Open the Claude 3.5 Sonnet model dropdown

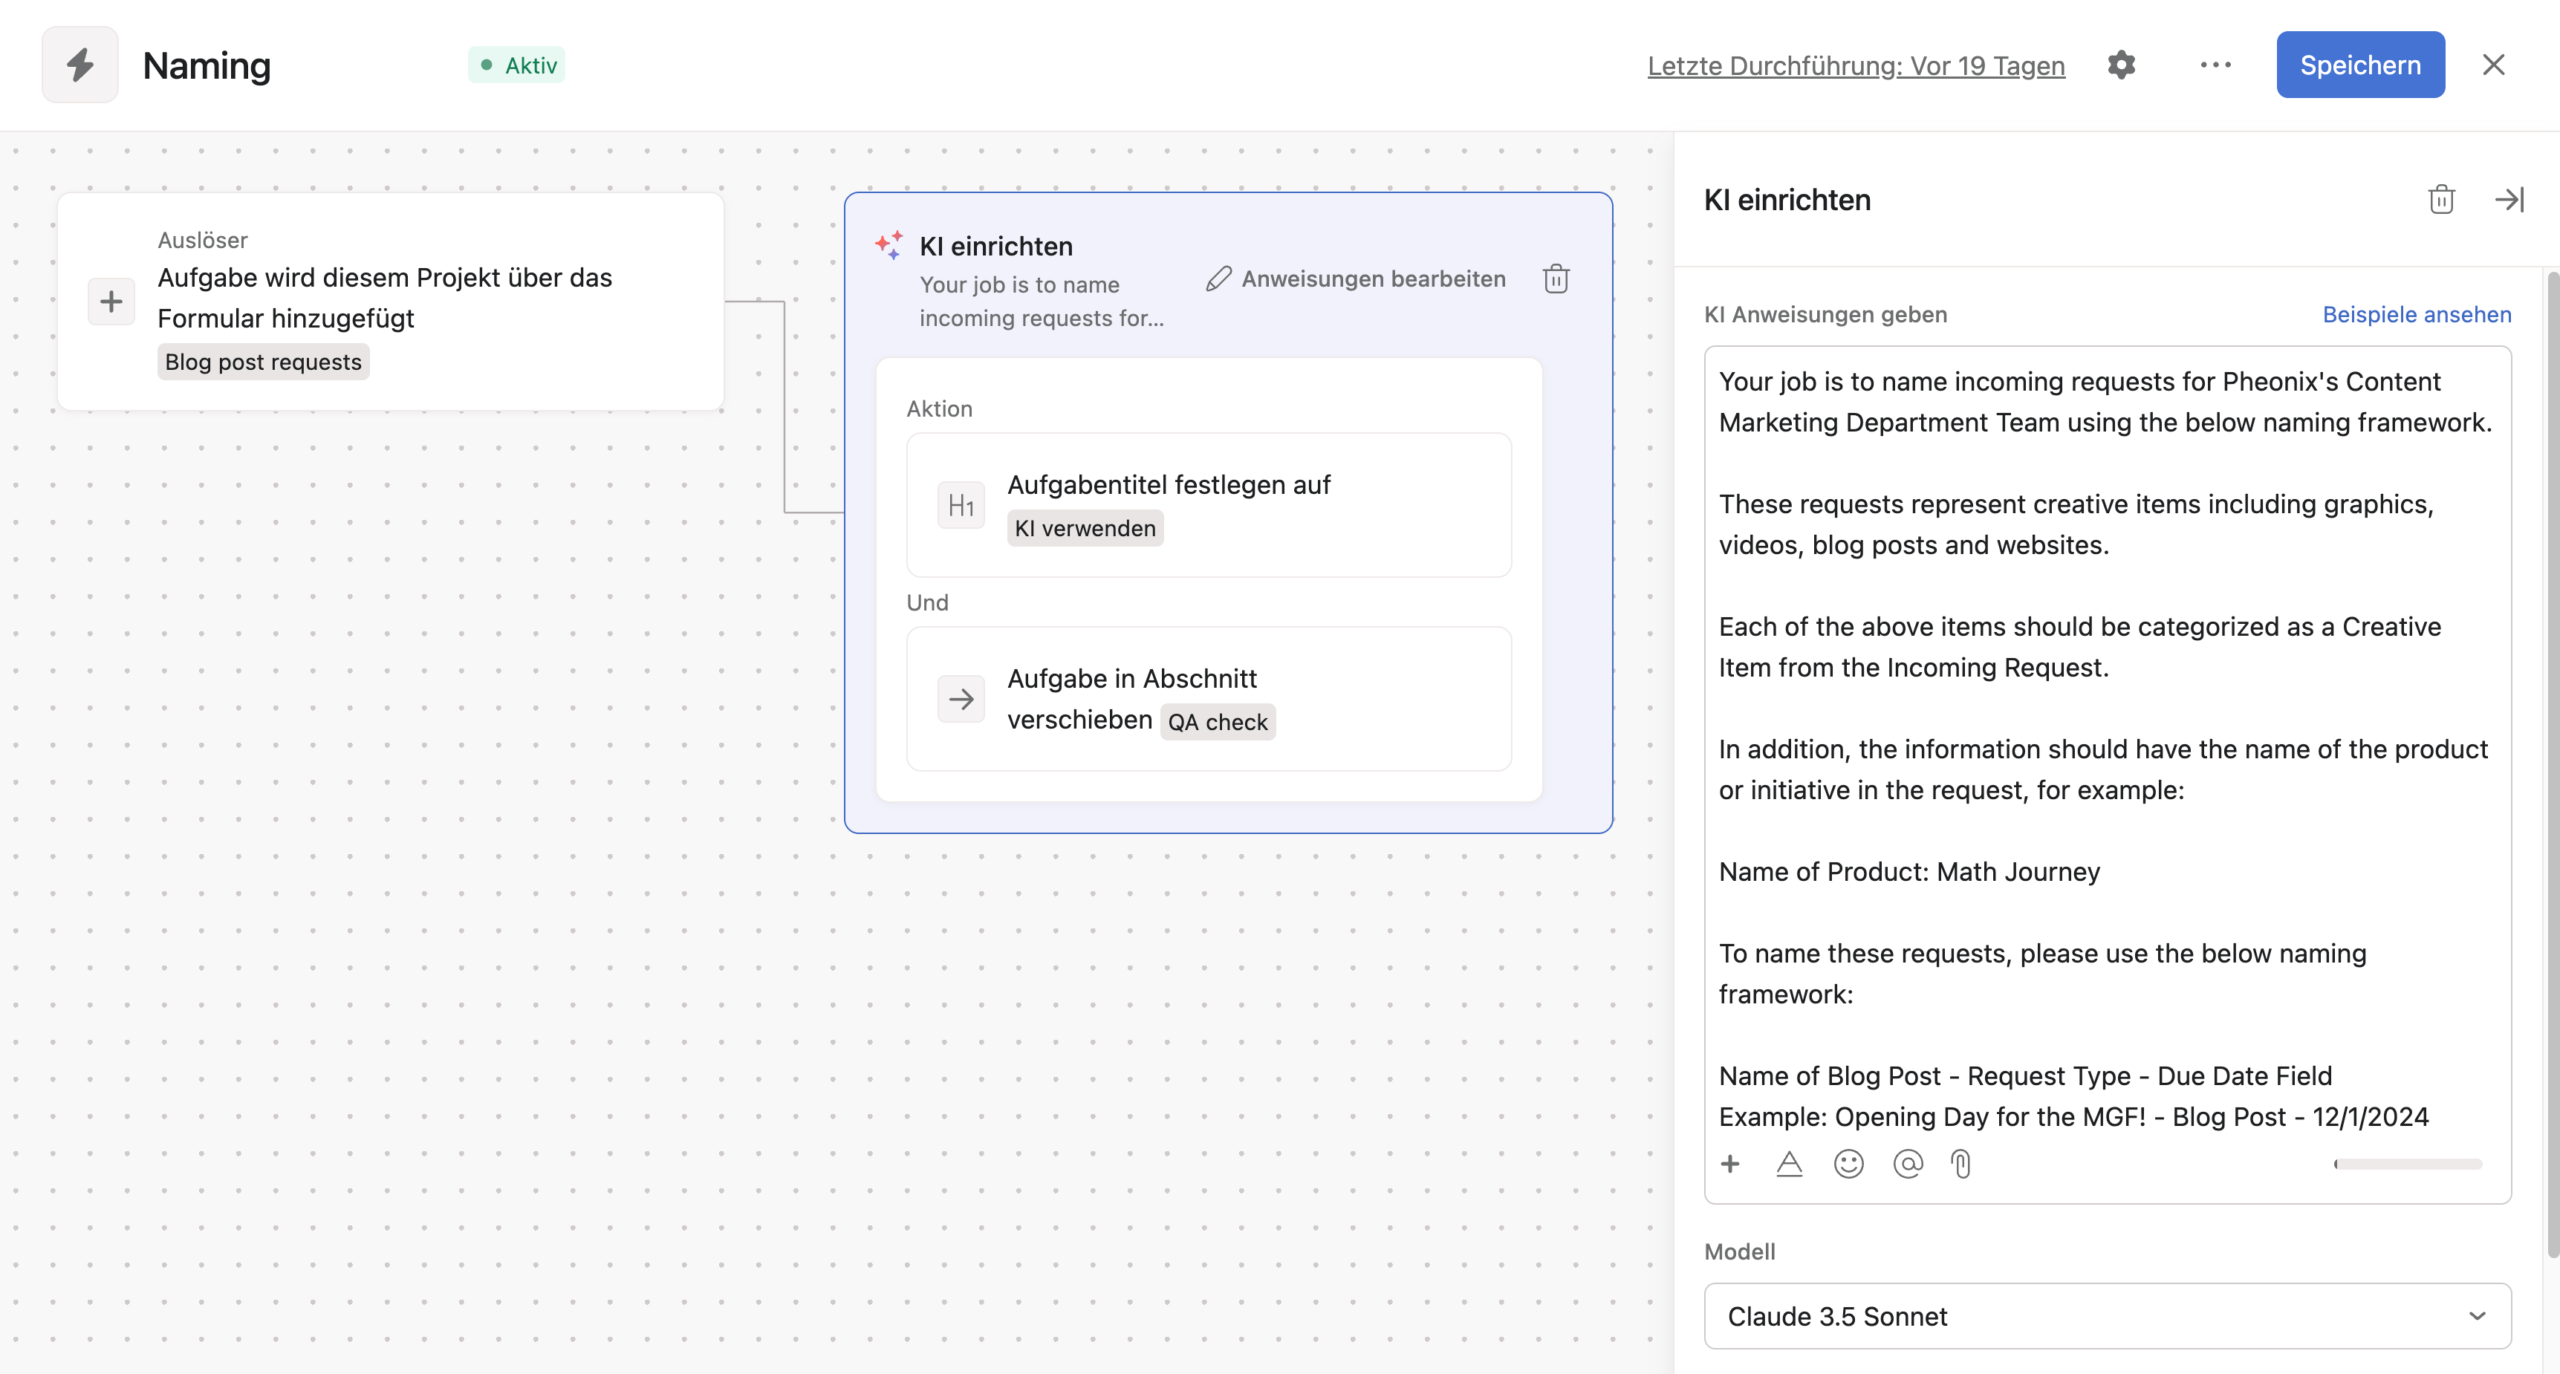click(x=2107, y=1316)
